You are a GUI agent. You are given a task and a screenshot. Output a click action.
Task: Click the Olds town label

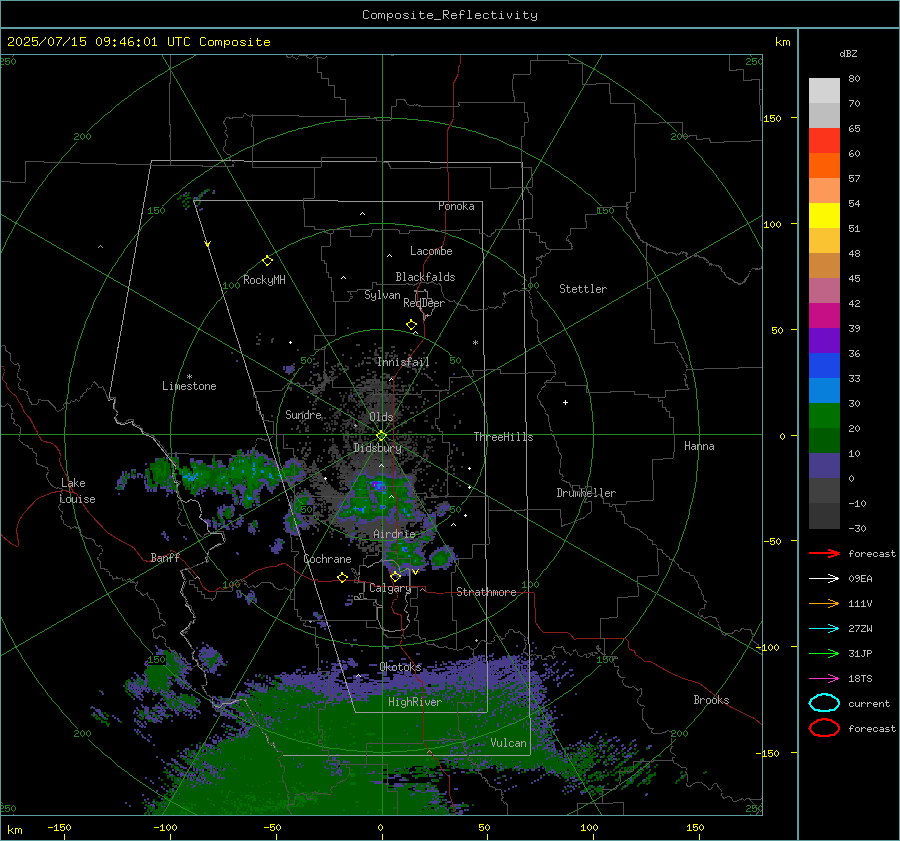coord(381,417)
